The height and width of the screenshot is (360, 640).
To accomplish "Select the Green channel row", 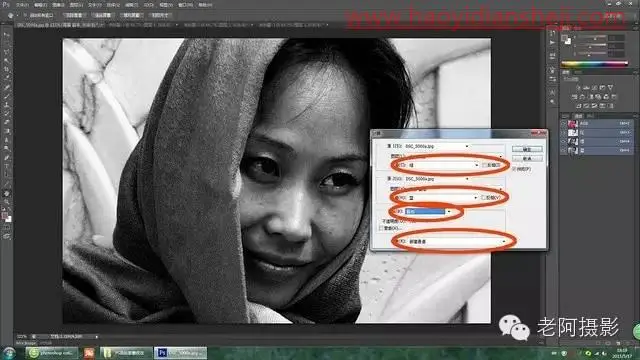I will [597, 142].
